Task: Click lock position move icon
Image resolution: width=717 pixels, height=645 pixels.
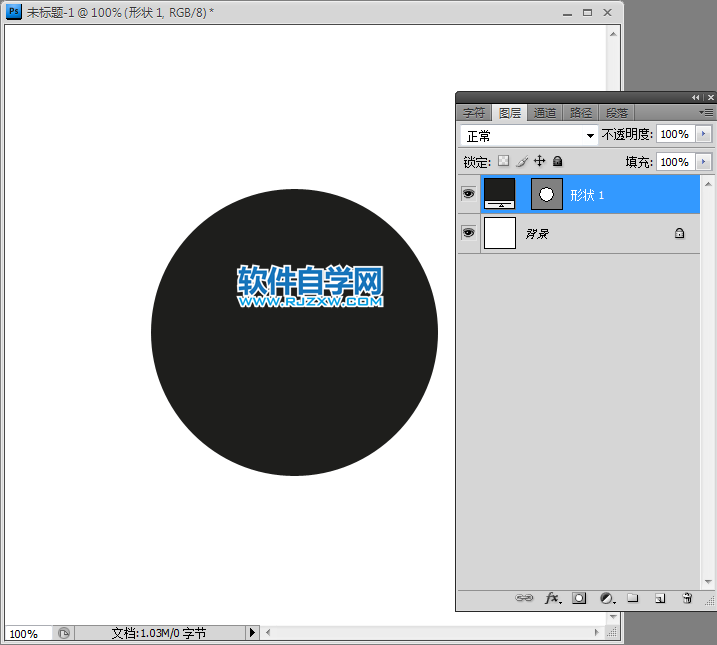Action: pos(539,161)
